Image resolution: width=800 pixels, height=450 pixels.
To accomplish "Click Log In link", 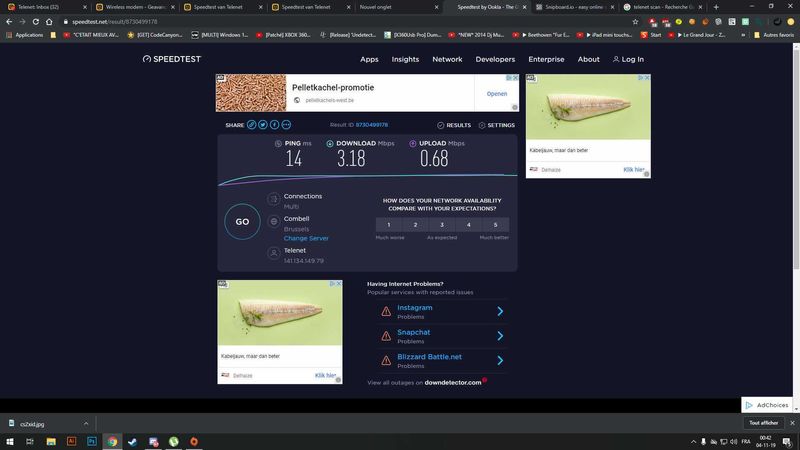I will click(x=627, y=59).
